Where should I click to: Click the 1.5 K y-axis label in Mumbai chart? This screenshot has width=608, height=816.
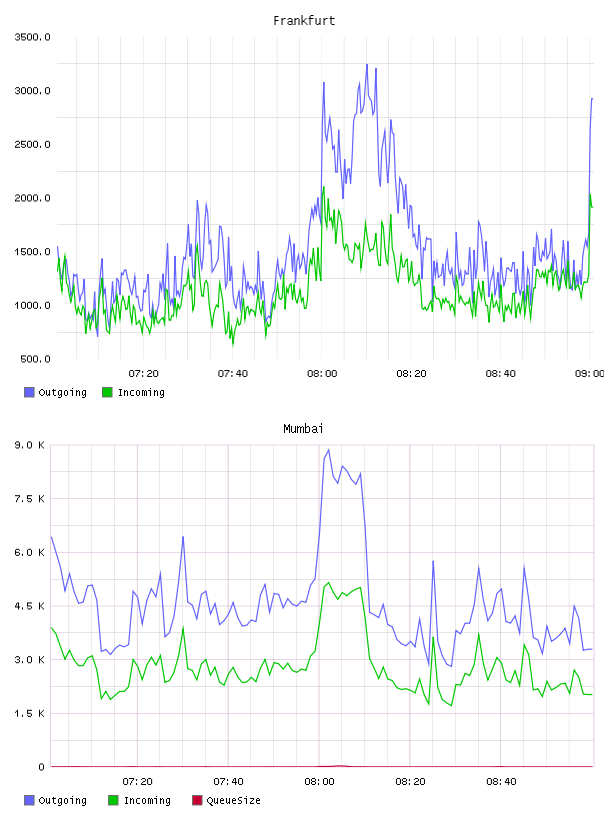click(x=29, y=713)
